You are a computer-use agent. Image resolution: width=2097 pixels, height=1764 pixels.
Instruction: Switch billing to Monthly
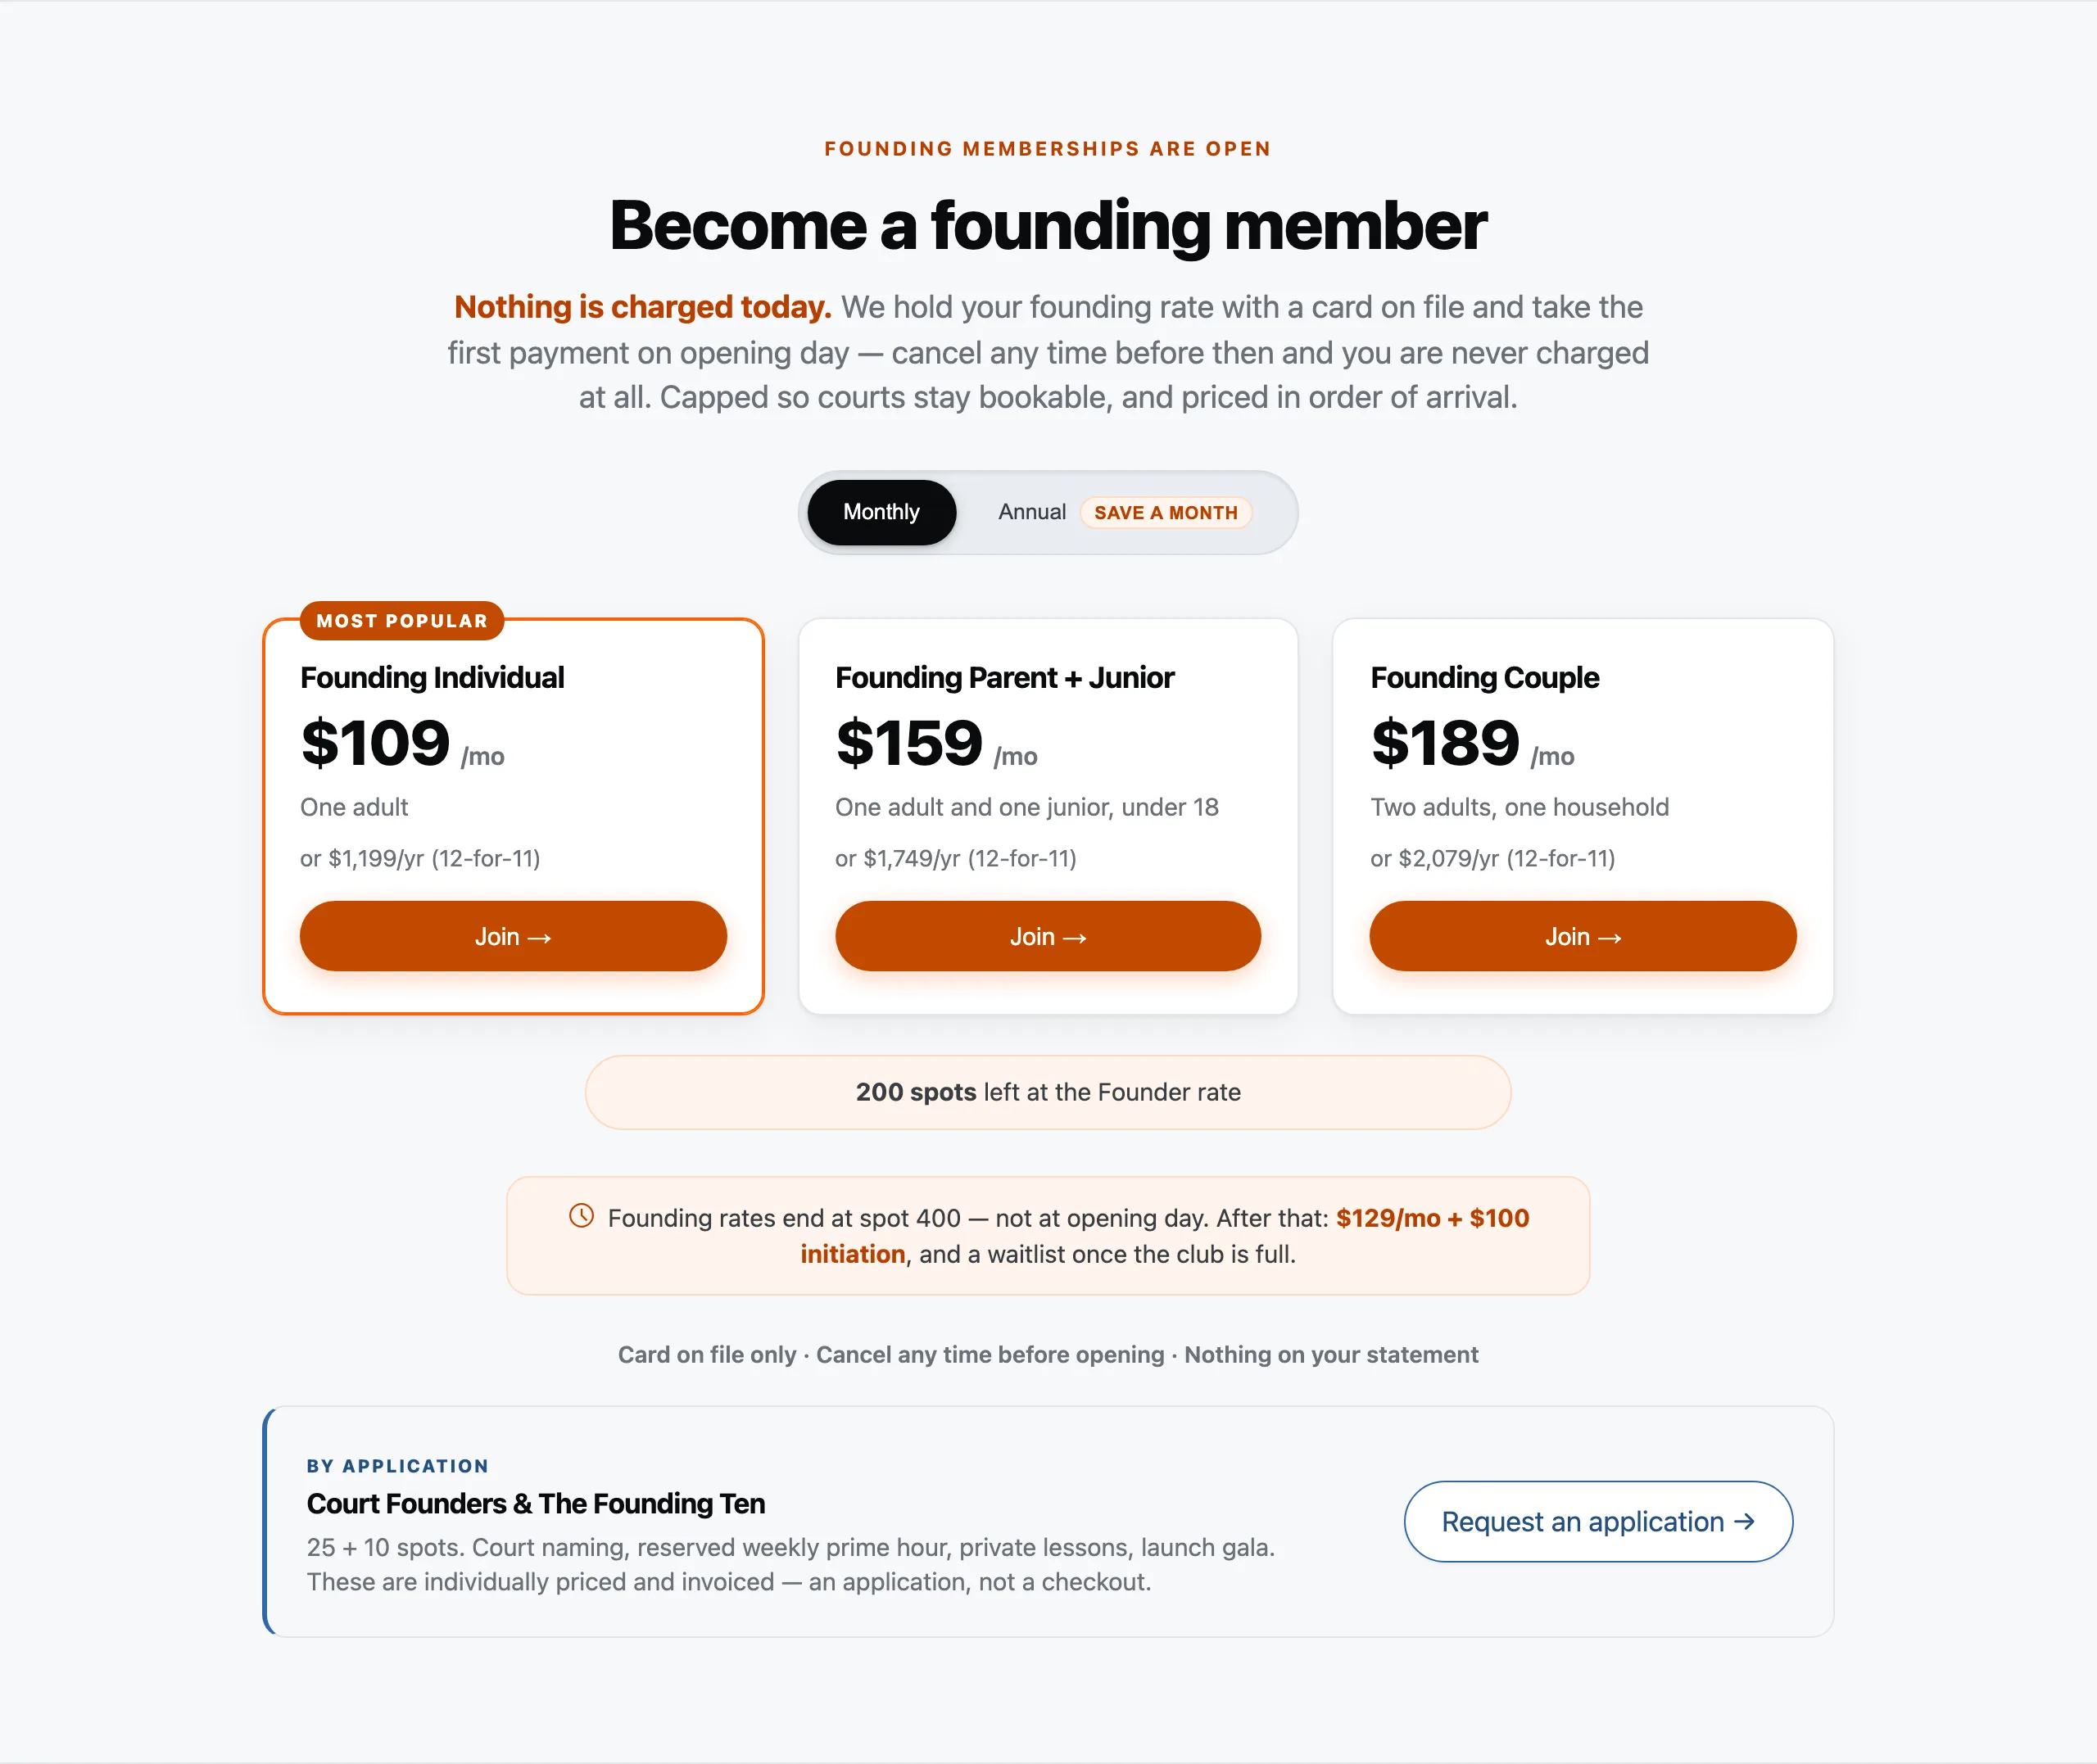pos(881,512)
